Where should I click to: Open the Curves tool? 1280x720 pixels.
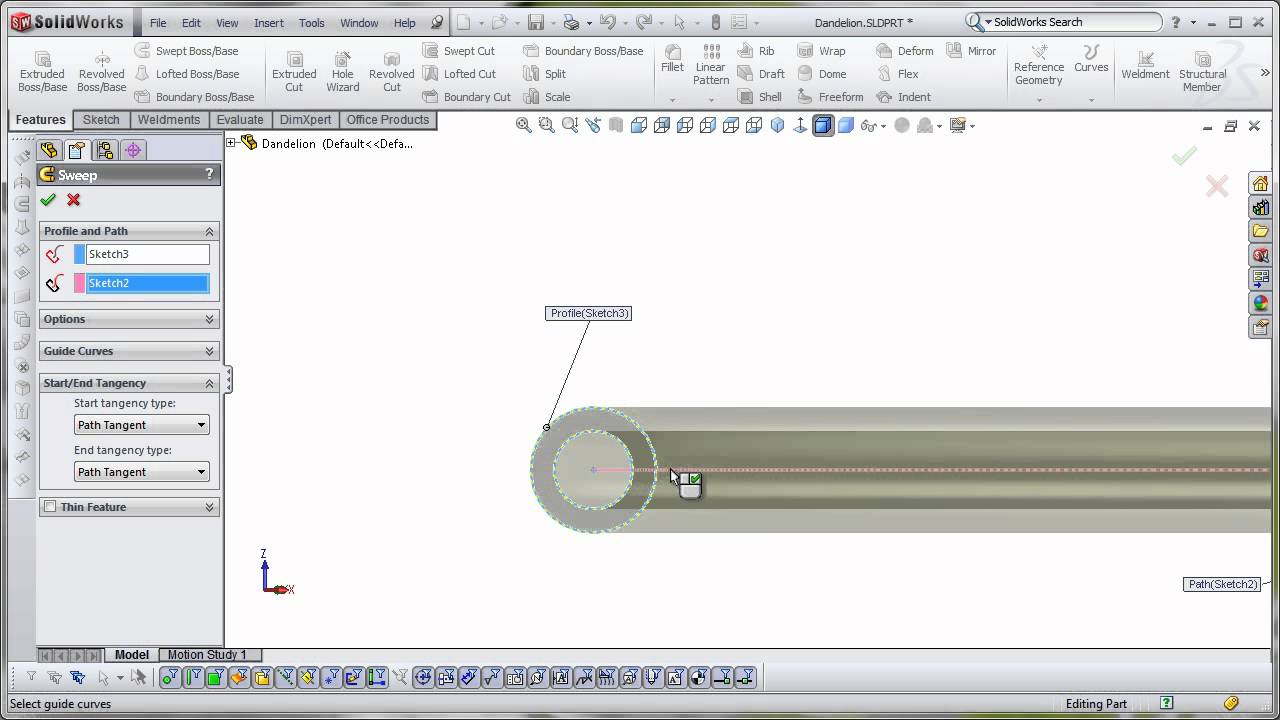(1091, 59)
